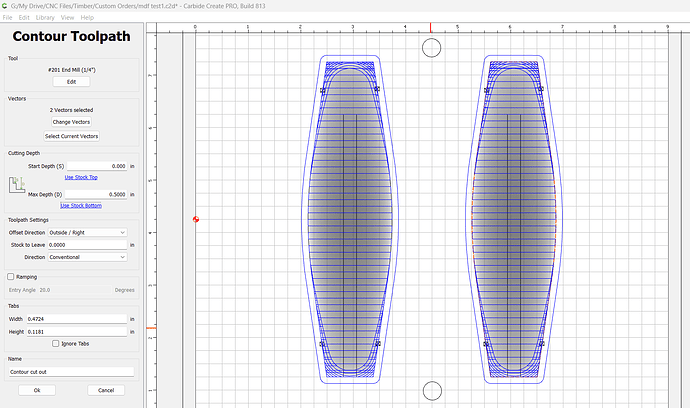Click the tab marker at the right shape's lower-right
This screenshot has height=408, width=690.
click(x=542, y=344)
